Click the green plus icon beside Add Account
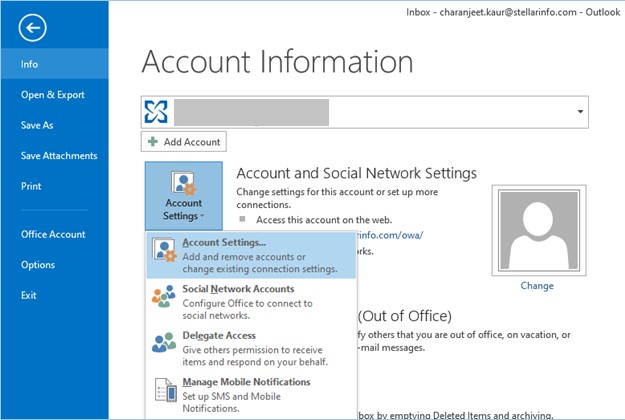The width and height of the screenshot is (625, 420). (153, 141)
